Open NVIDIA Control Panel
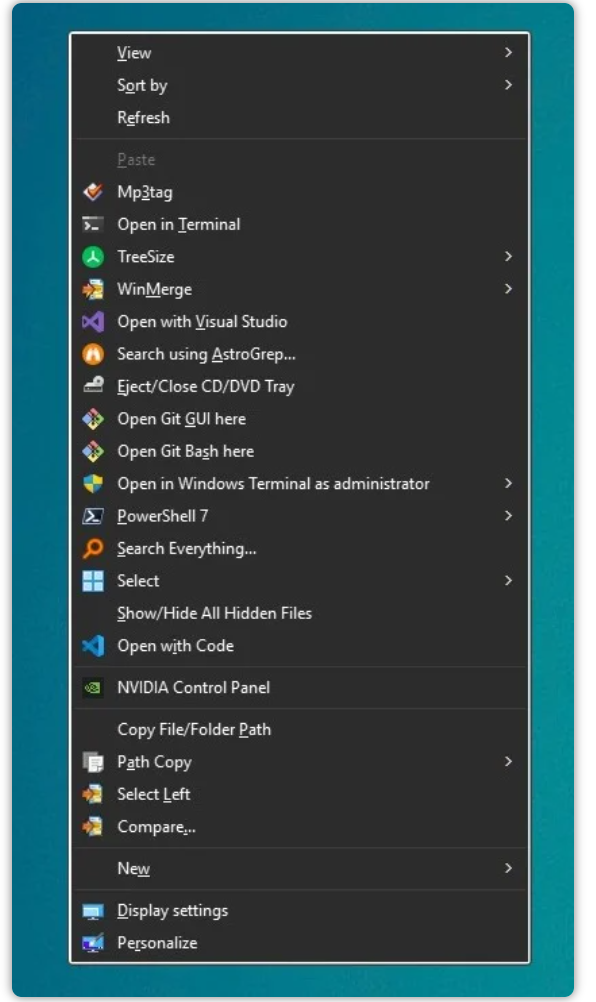This screenshot has width=596, height=1002. pos(194,688)
